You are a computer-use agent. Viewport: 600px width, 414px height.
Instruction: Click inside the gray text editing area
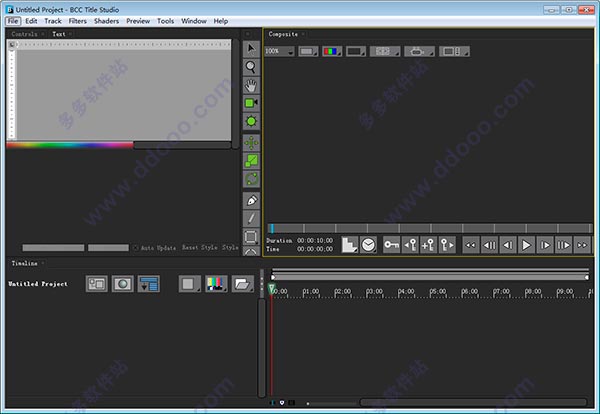(x=124, y=94)
